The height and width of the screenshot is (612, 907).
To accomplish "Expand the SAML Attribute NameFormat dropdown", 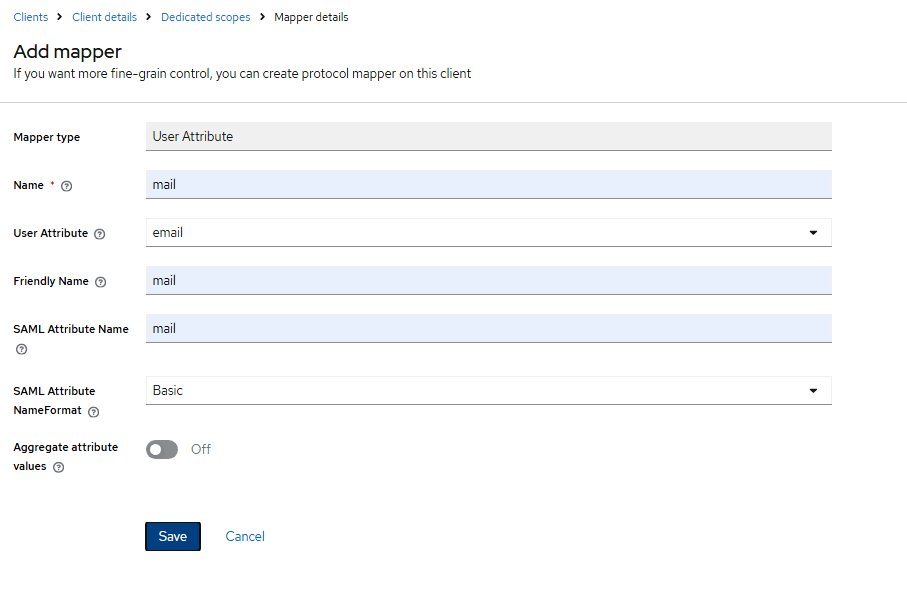I will (488, 391).
